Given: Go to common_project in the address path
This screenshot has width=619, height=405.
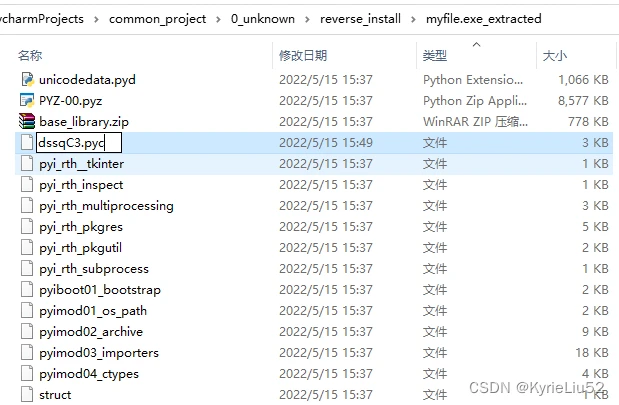Looking at the screenshot, I should 157,18.
